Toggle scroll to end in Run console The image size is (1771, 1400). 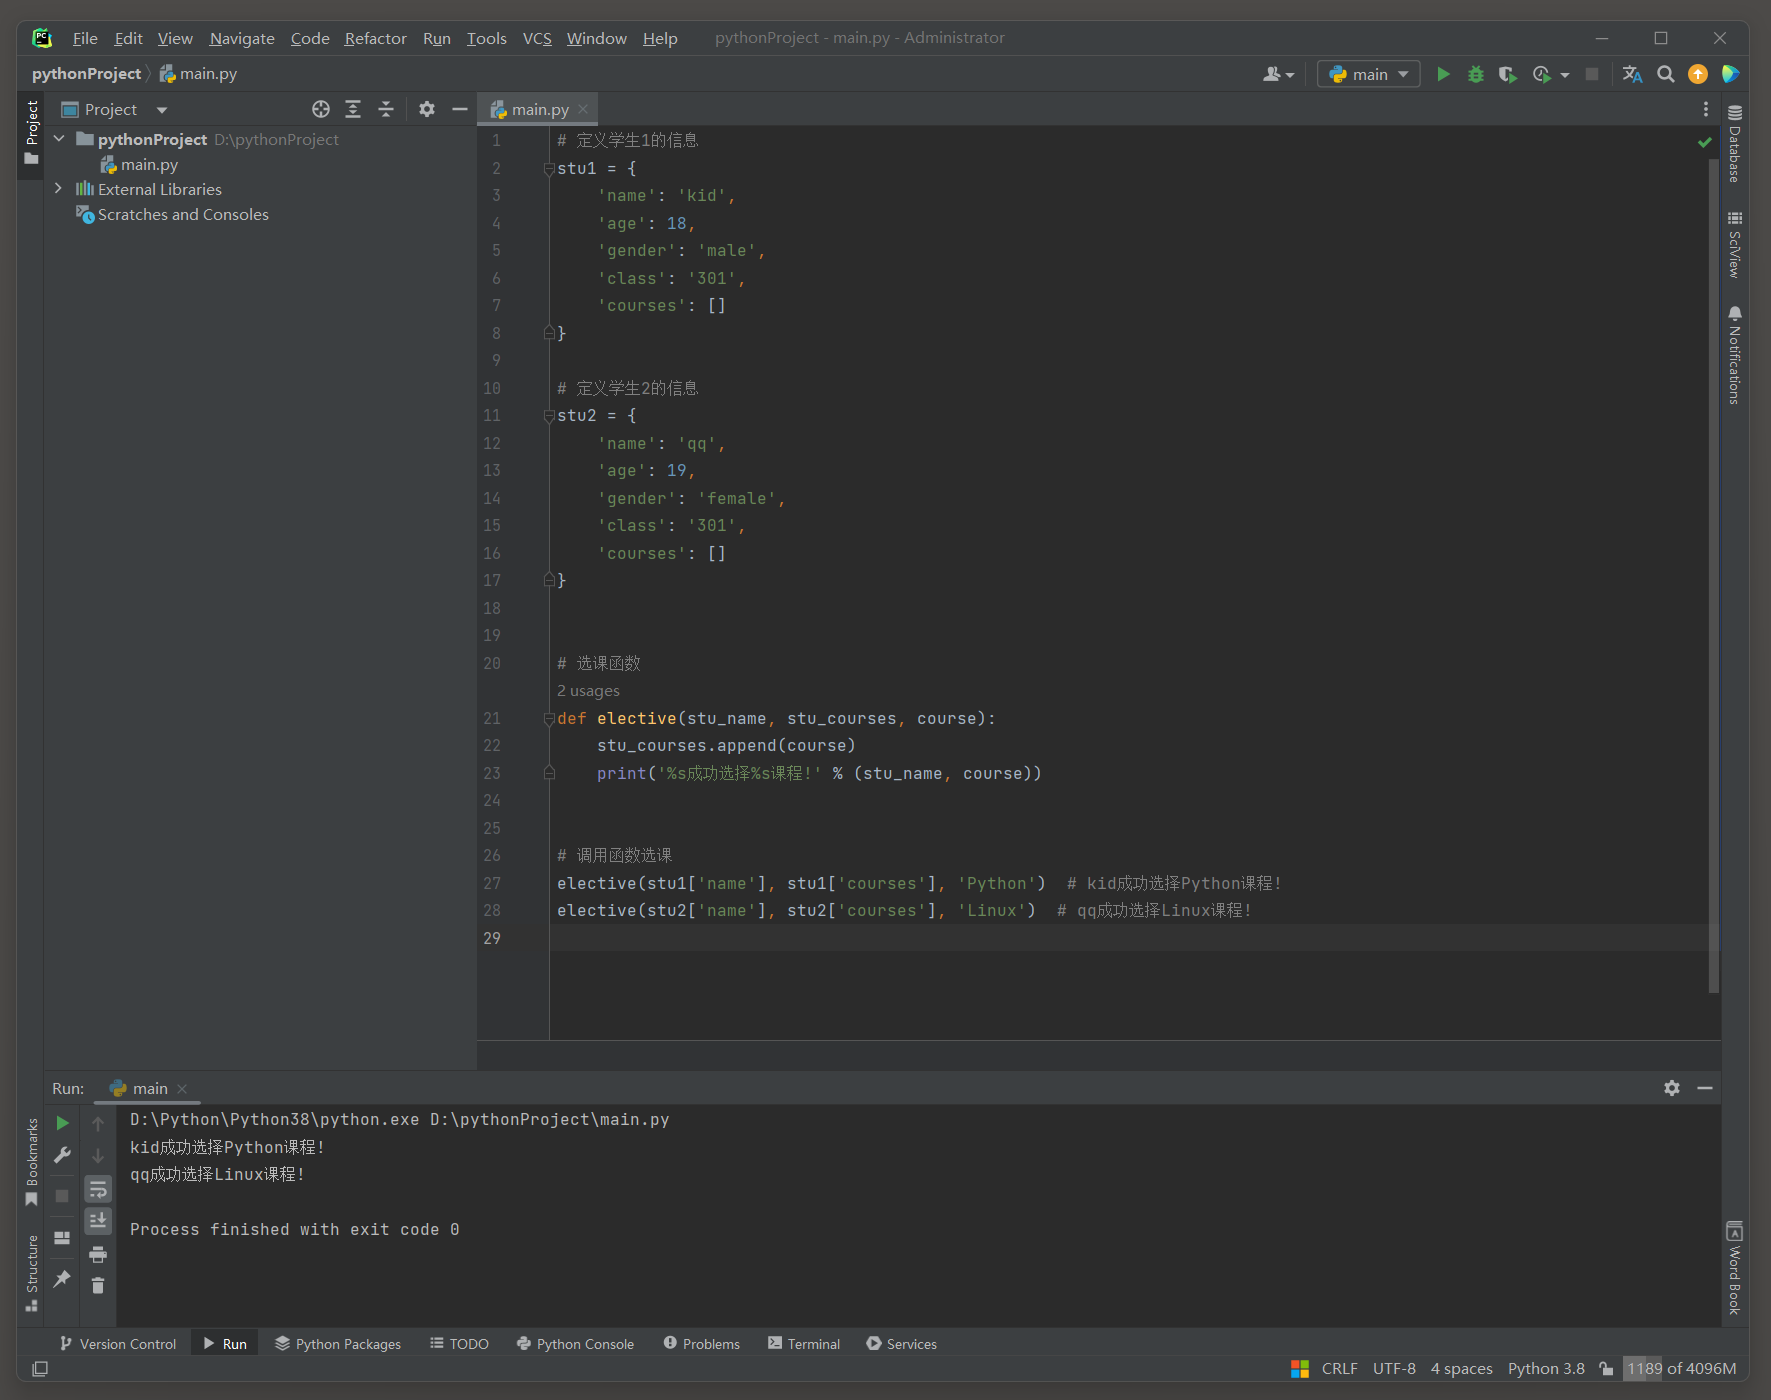click(98, 1220)
